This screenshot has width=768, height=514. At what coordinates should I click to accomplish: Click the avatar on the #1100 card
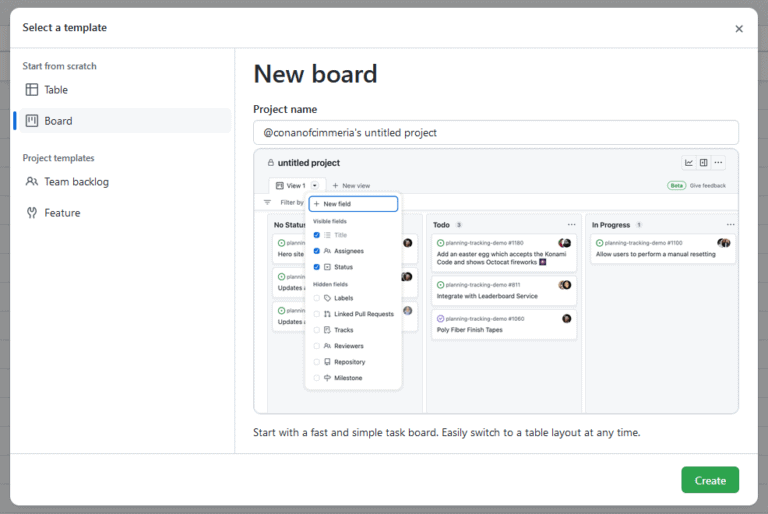tap(724, 243)
